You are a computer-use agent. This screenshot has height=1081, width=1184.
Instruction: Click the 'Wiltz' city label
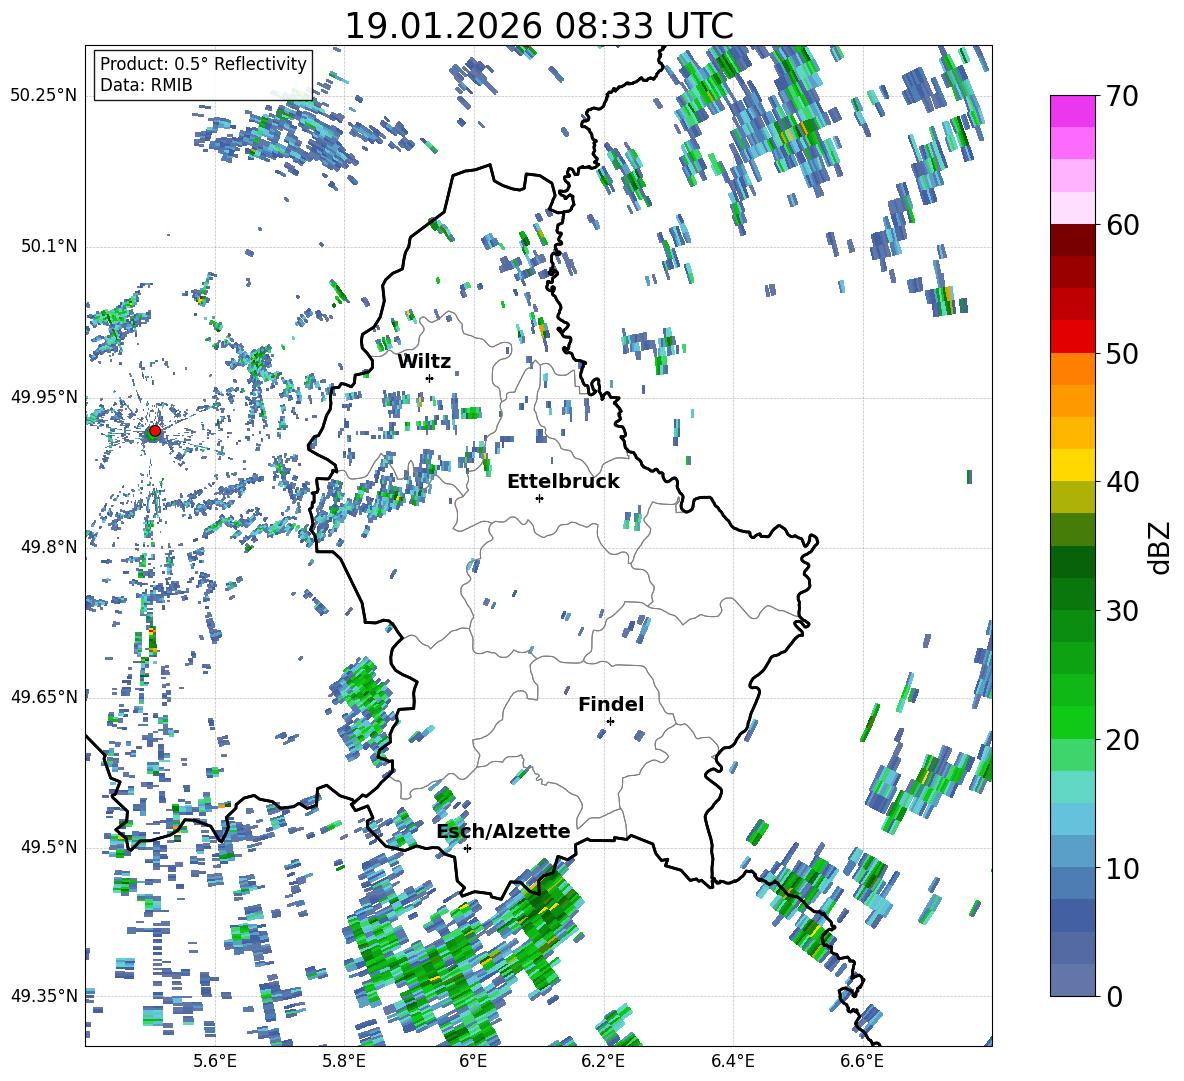pyautogui.click(x=424, y=362)
